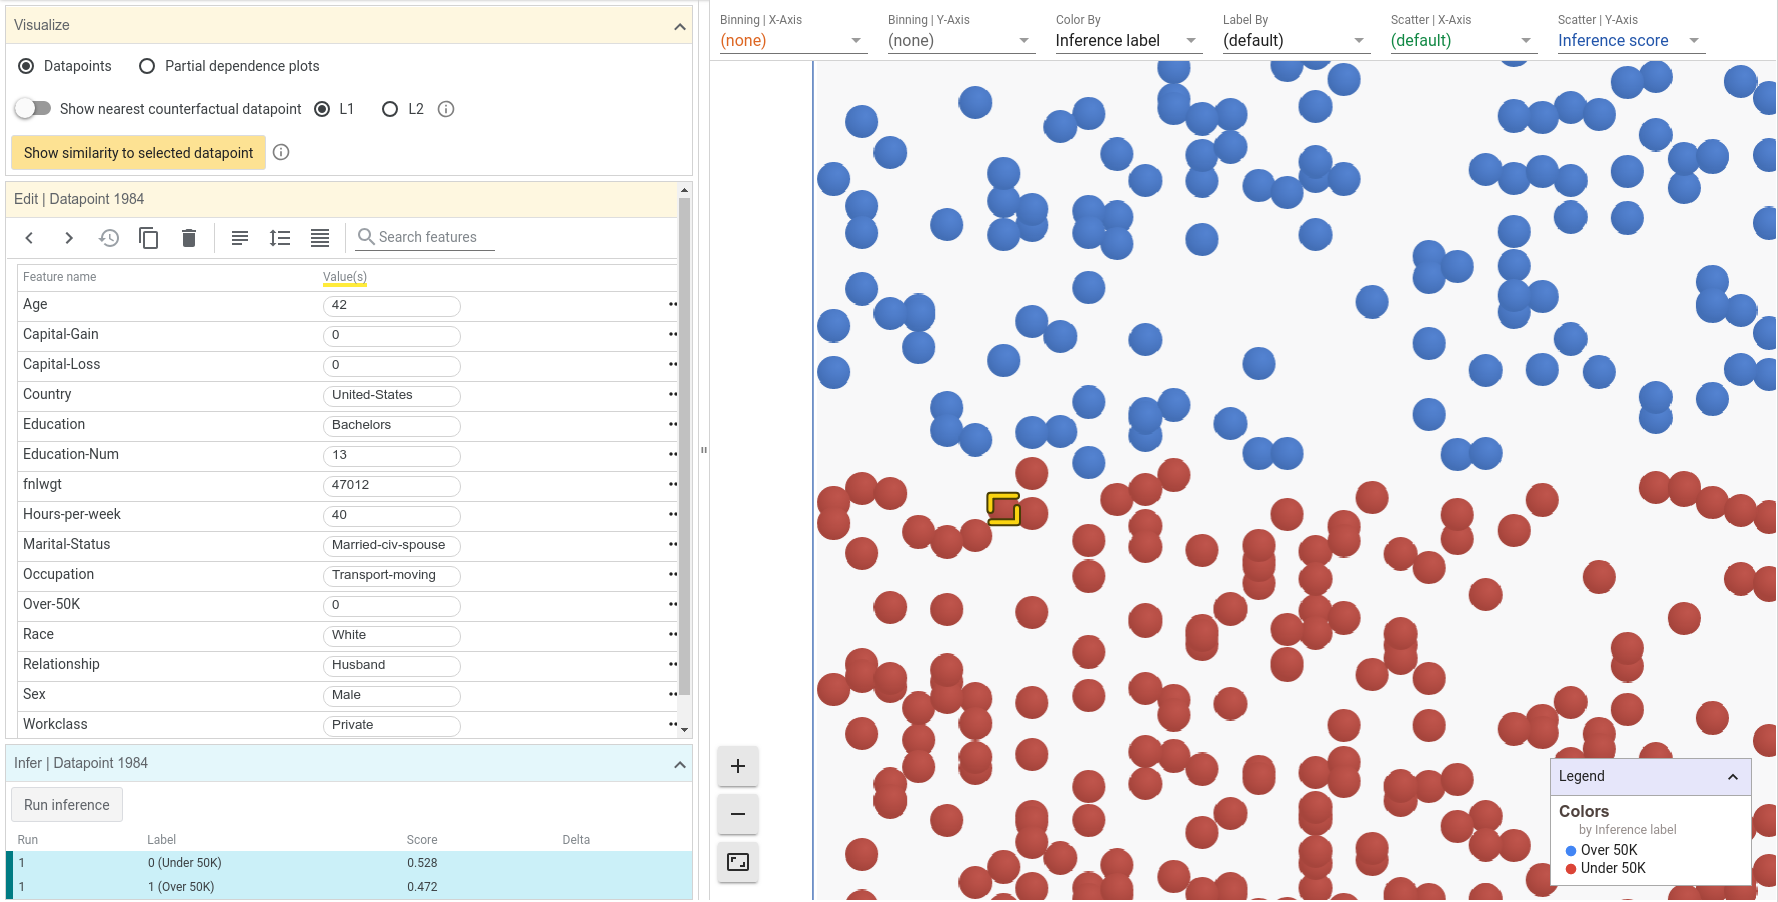Click the Over 50K blue legend swatch

(1571, 851)
